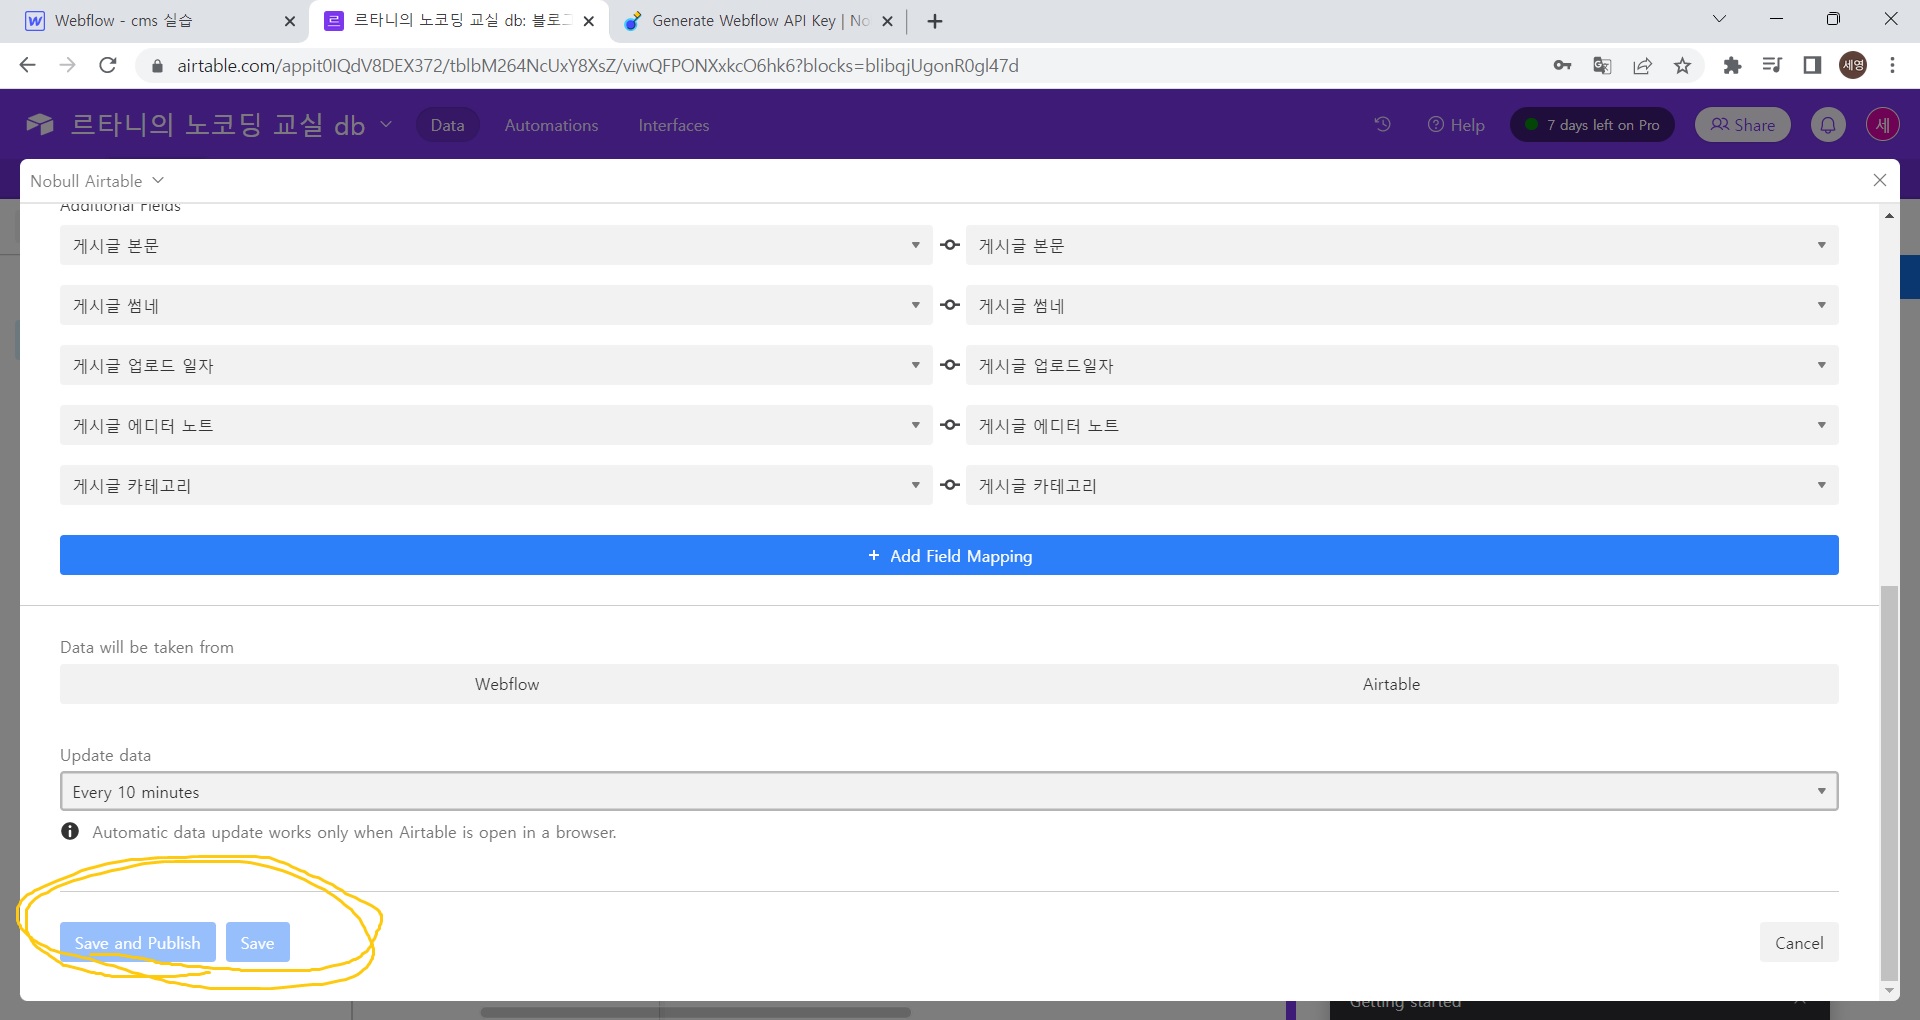1920x1020 pixels.
Task: Open base history clock icon
Action: pyautogui.click(x=1382, y=124)
